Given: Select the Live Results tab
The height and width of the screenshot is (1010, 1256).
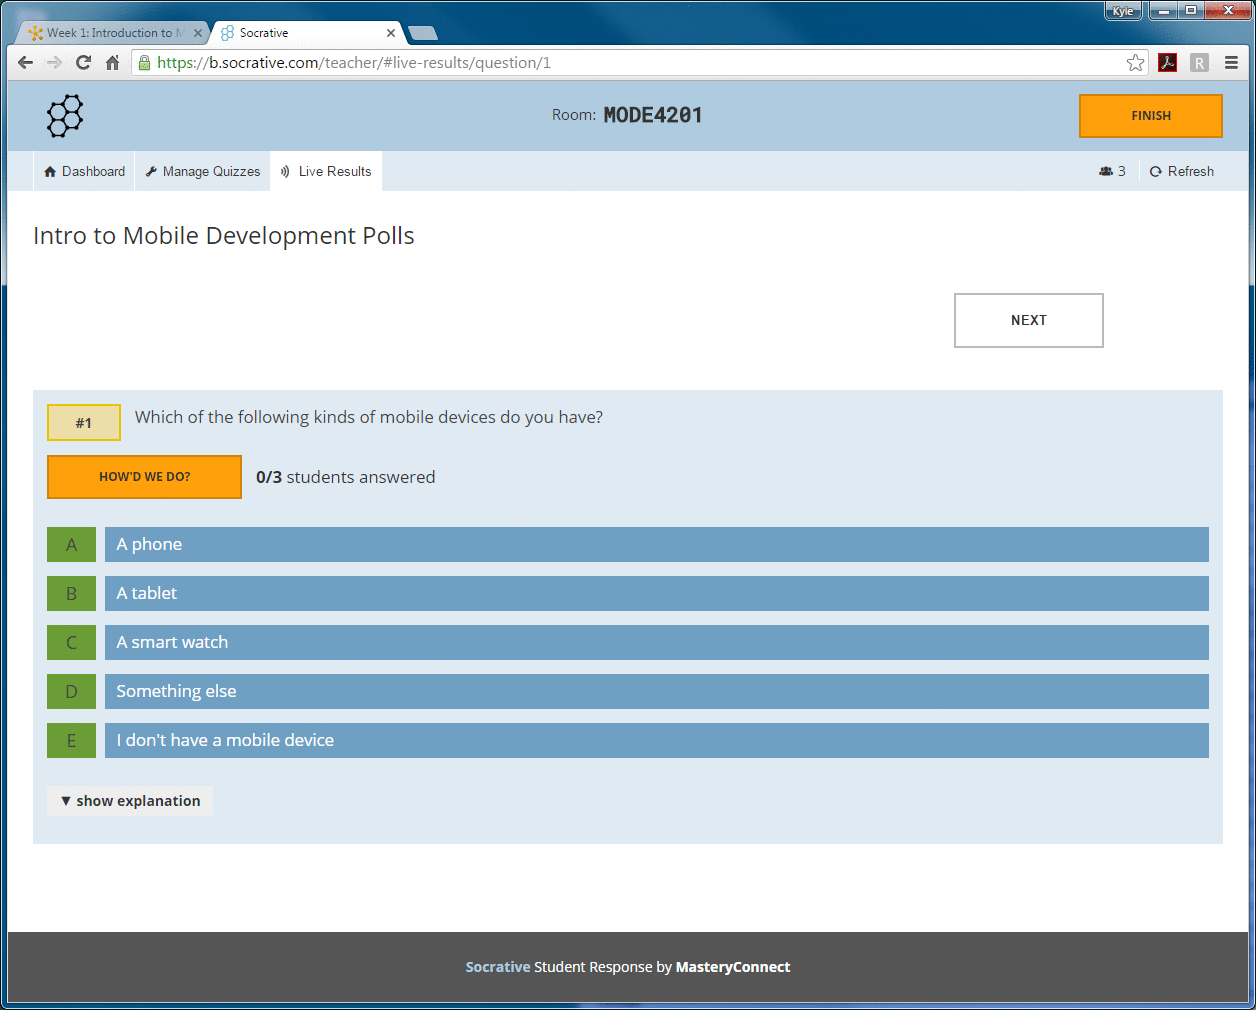Looking at the screenshot, I should click(326, 171).
